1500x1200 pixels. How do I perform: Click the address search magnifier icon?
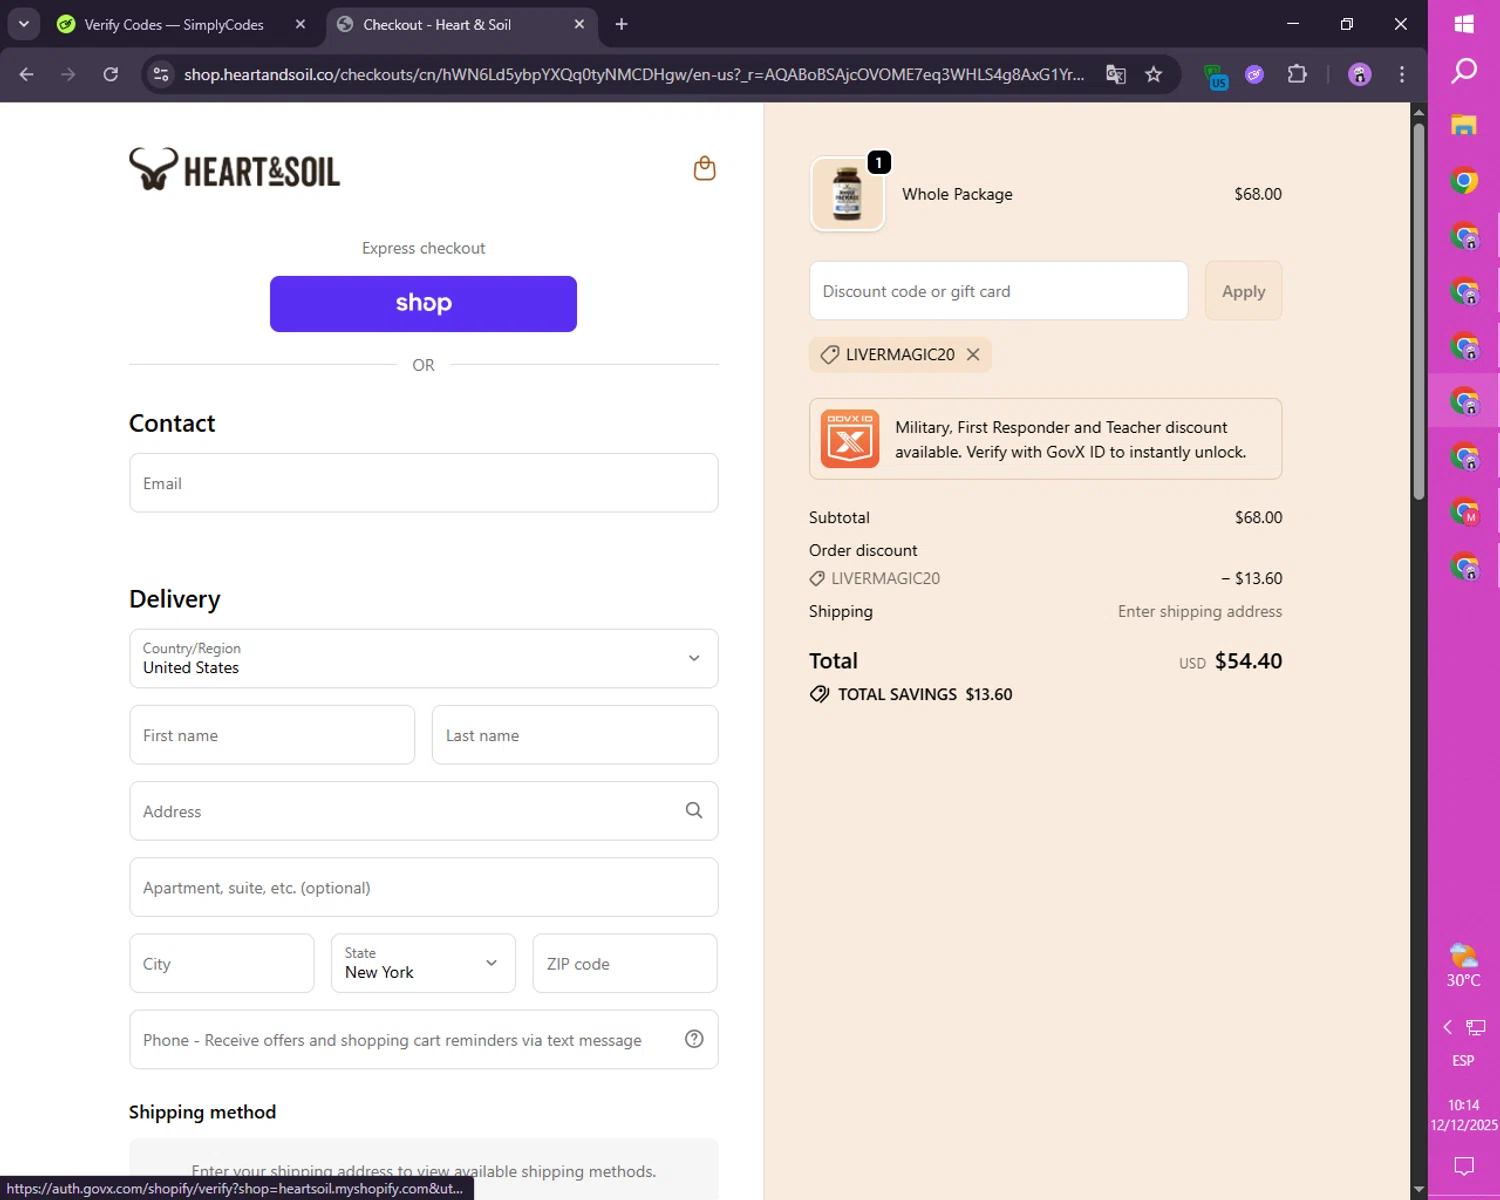[694, 811]
